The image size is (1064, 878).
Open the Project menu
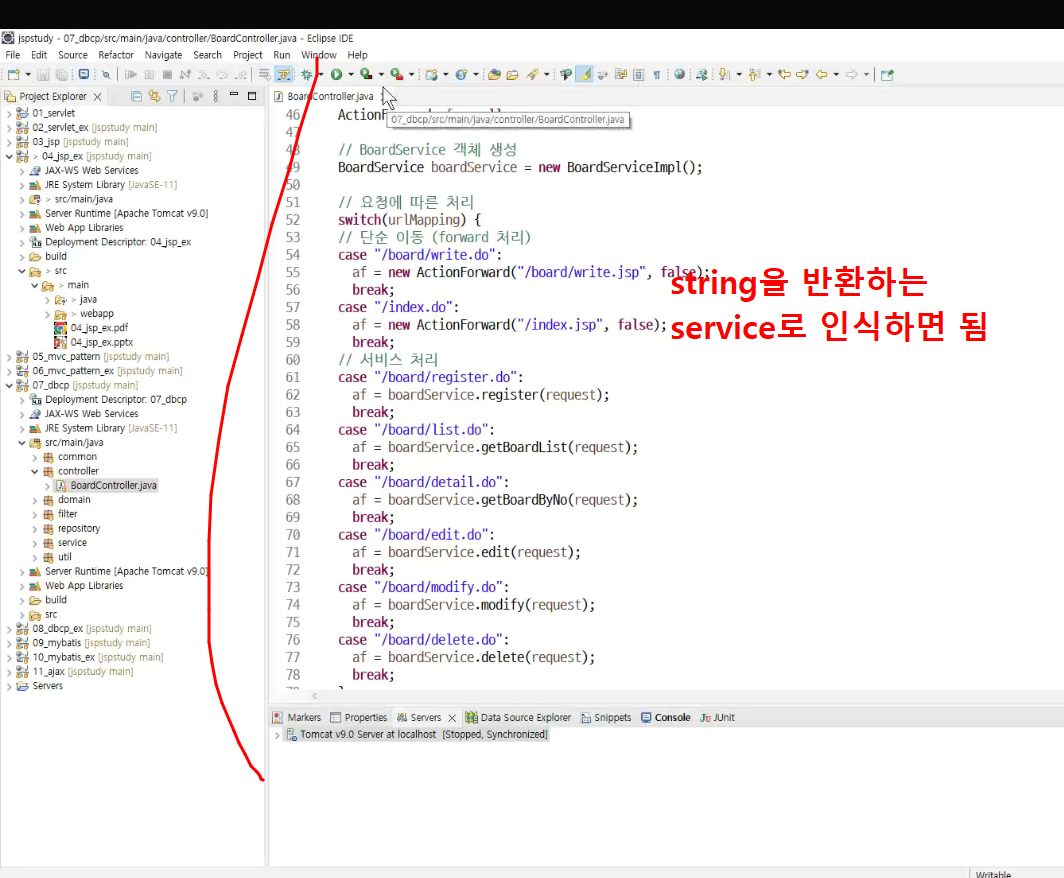(248, 55)
